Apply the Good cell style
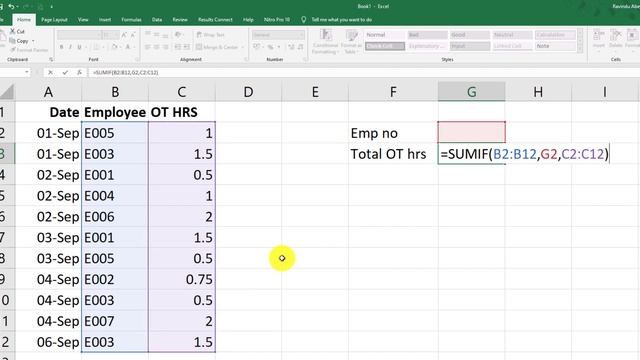Image resolution: width=640 pixels, height=360 pixels. coord(470,35)
